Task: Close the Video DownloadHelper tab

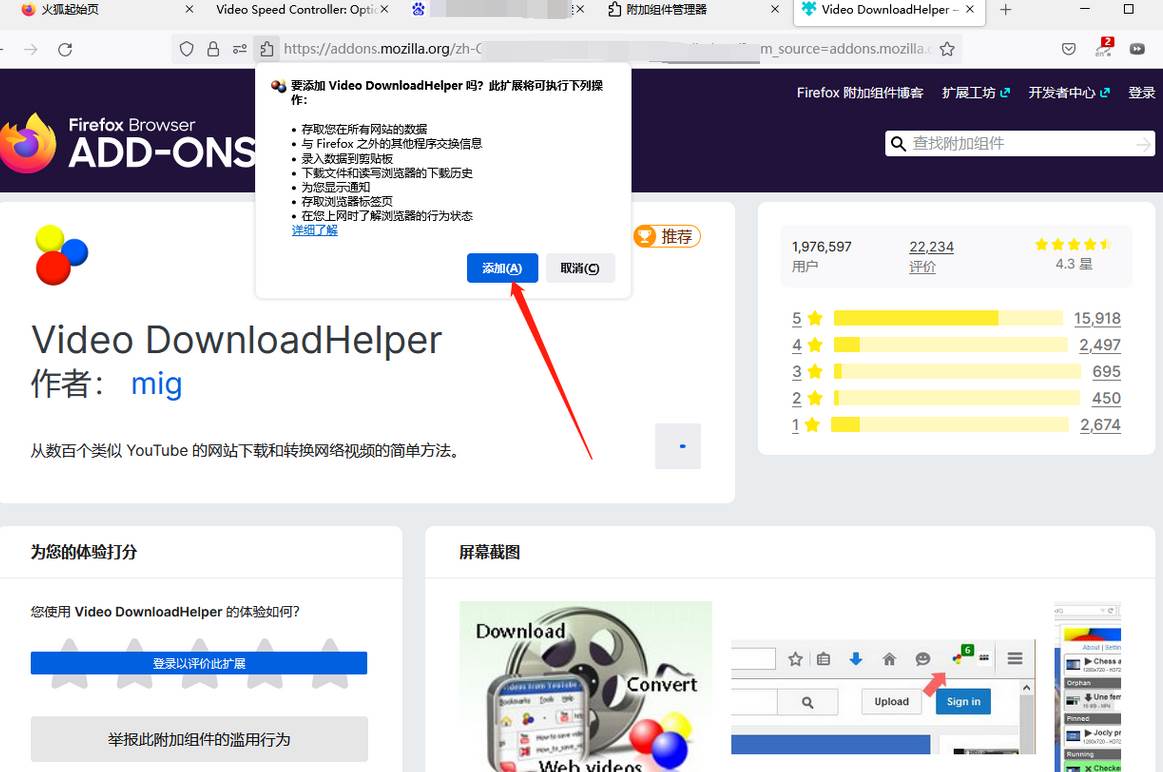Action: click(x=970, y=10)
